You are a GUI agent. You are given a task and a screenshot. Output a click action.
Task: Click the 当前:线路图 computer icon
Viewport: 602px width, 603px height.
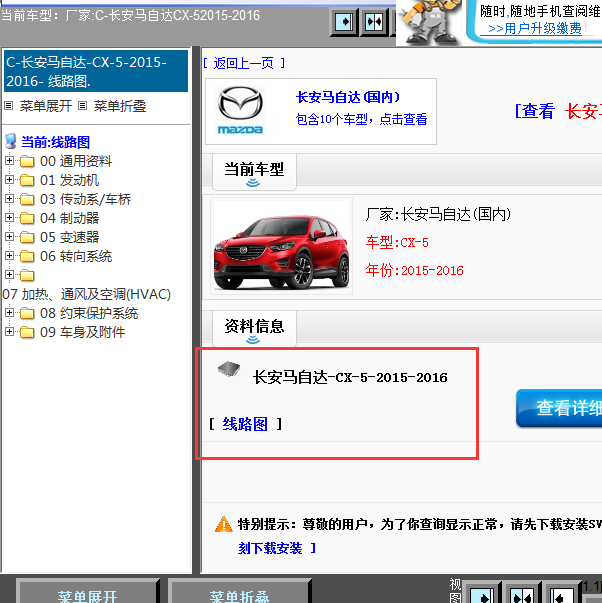pos(11,142)
